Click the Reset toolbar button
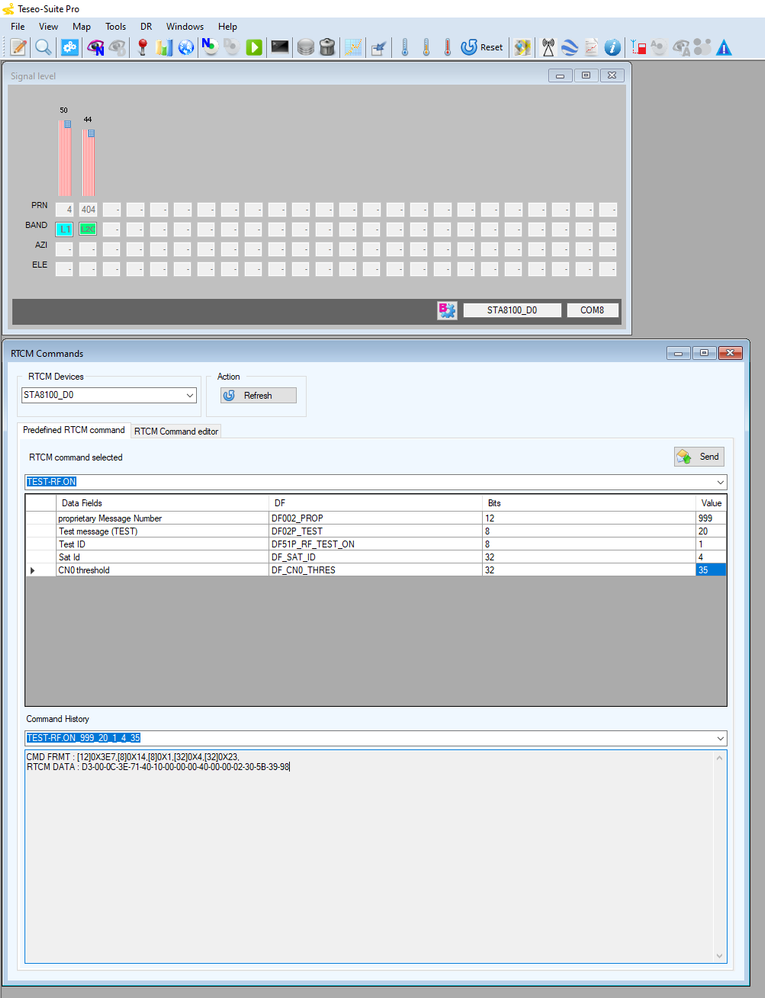765x998 pixels. tap(482, 47)
